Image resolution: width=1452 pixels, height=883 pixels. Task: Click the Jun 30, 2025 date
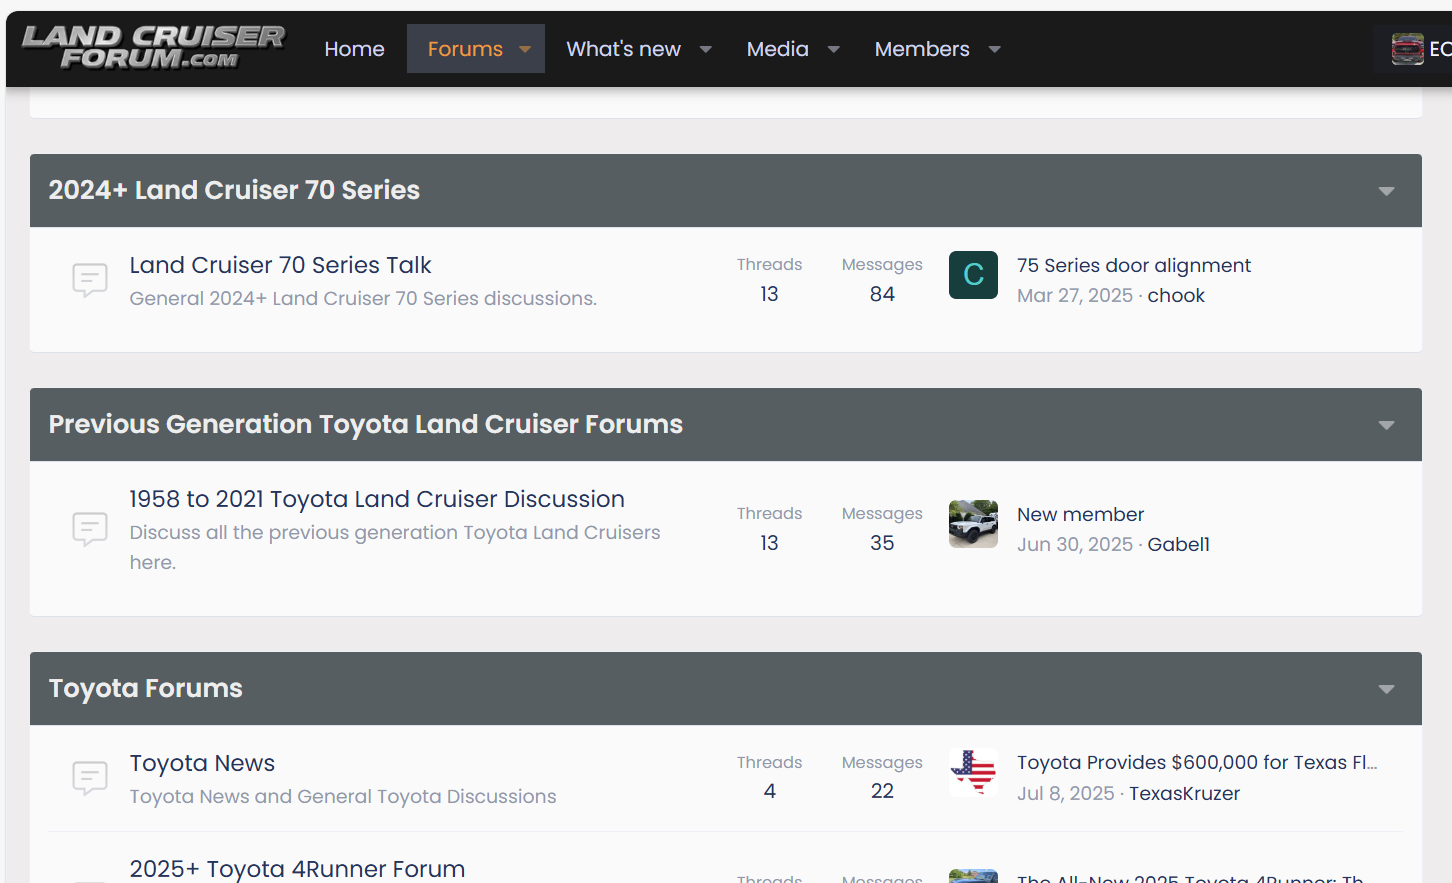(x=1075, y=545)
